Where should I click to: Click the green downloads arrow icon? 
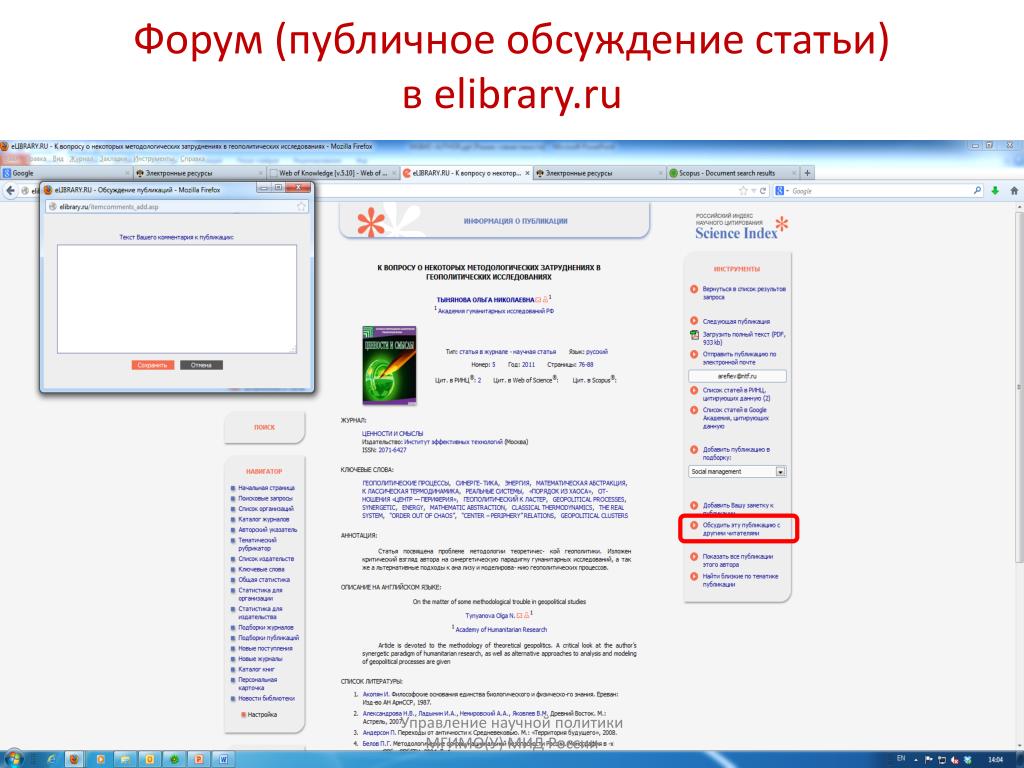pos(995,191)
